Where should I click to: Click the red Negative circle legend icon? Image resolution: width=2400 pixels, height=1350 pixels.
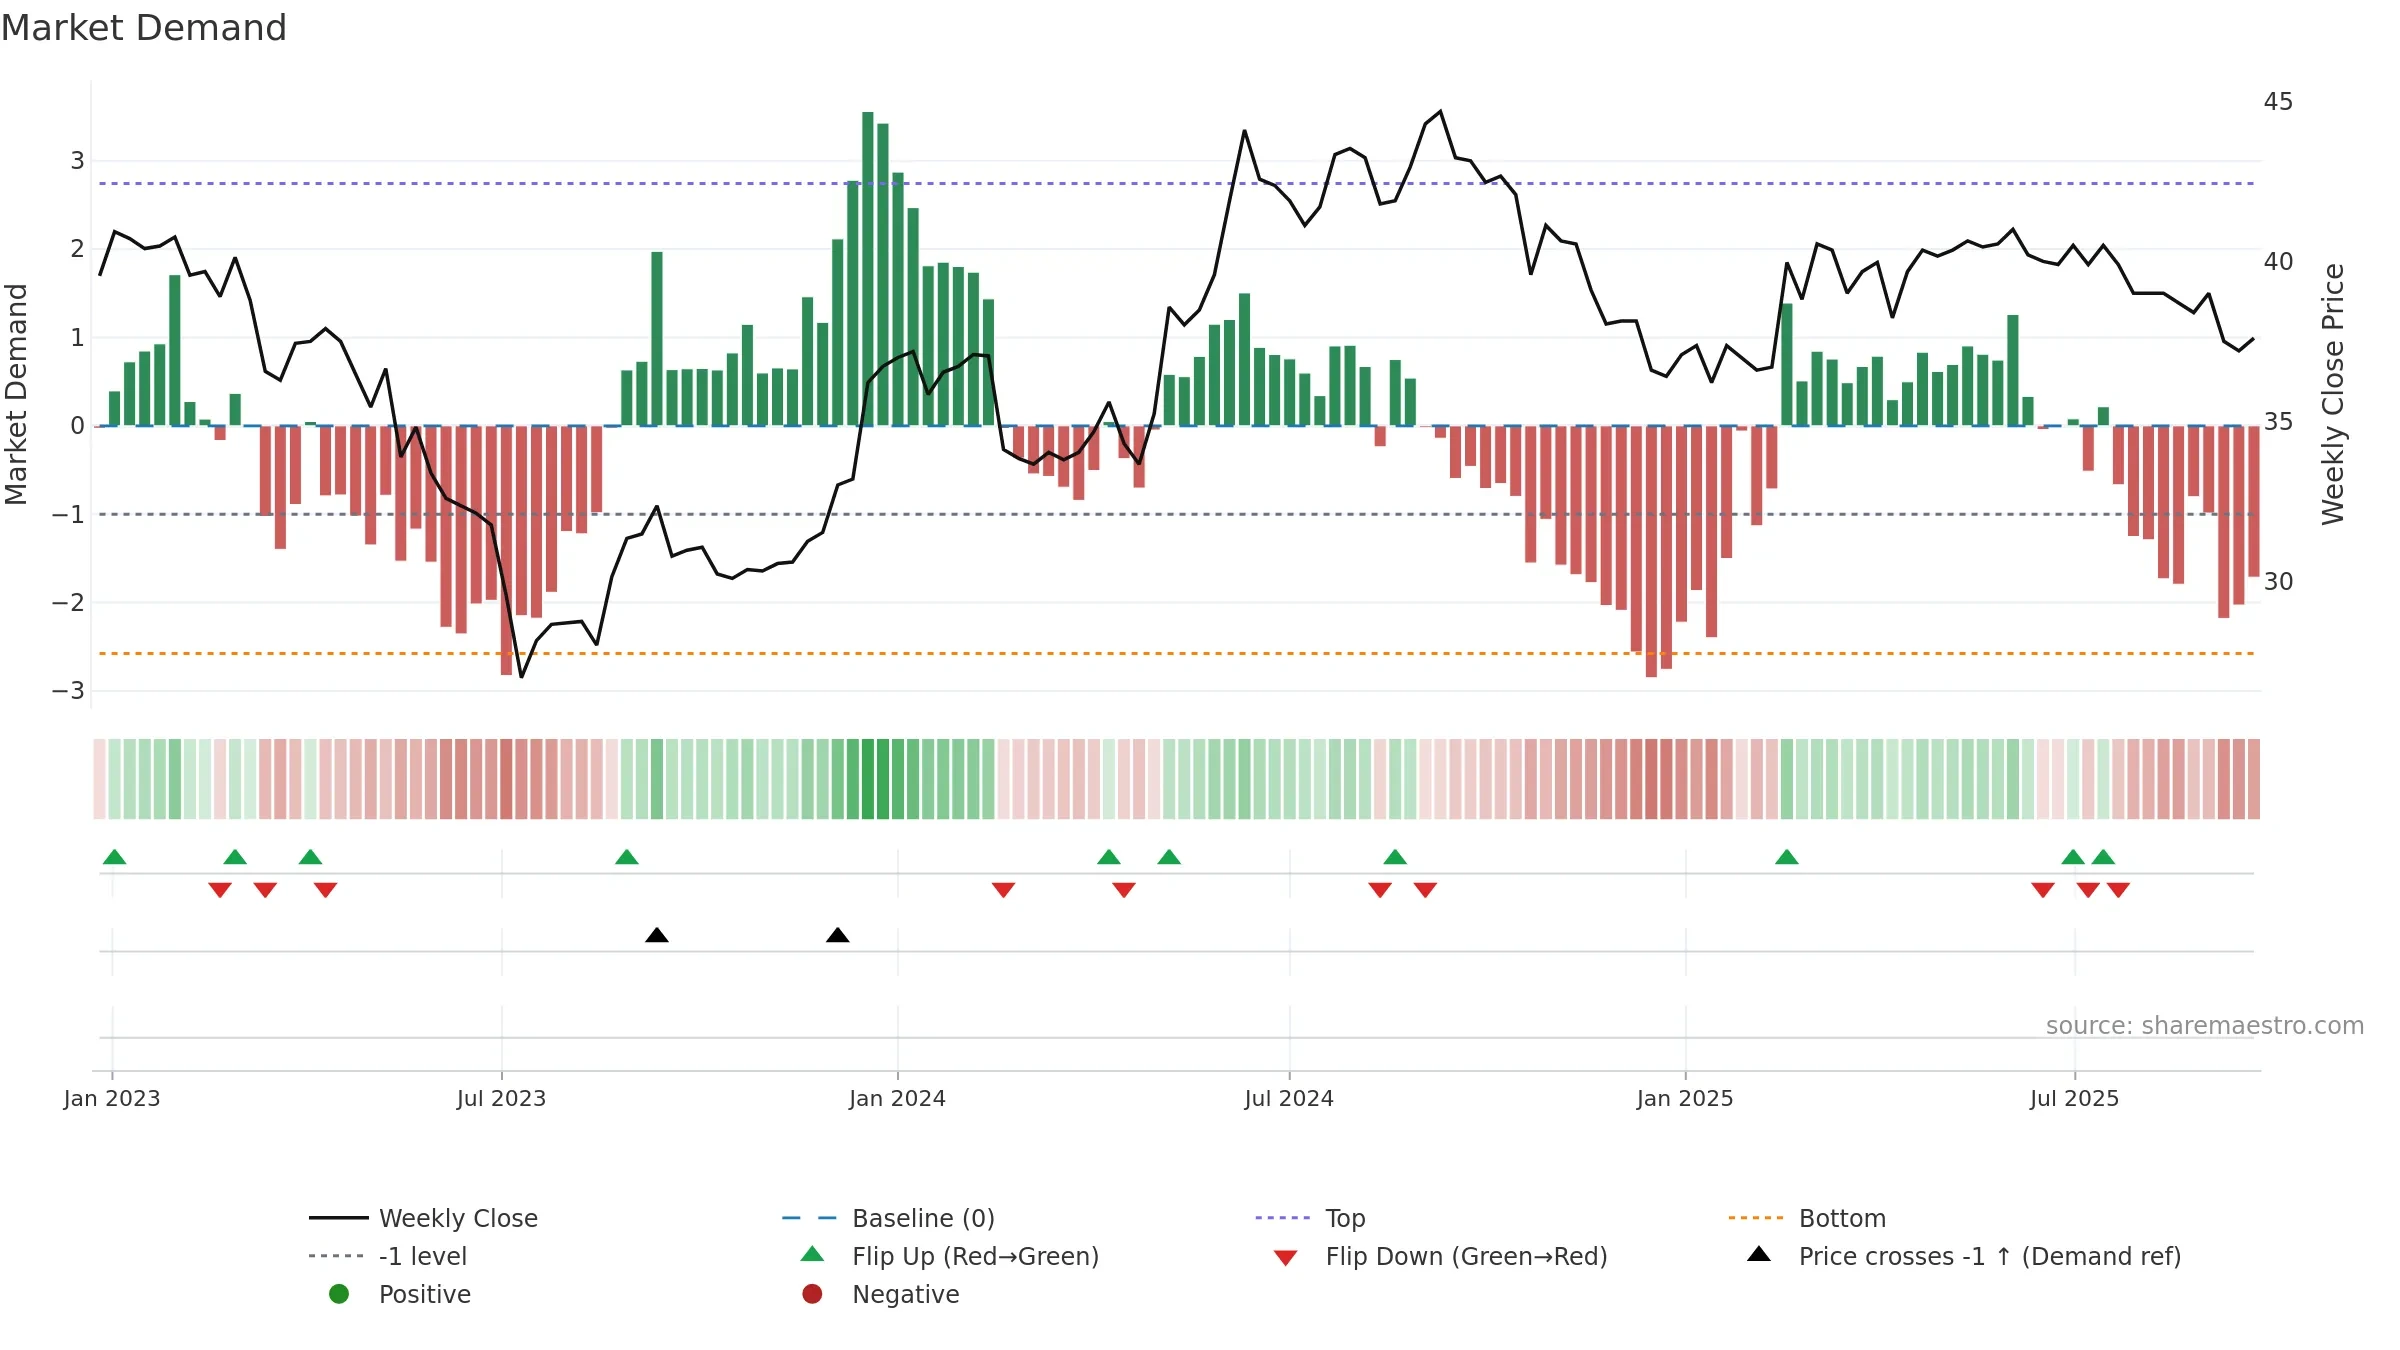point(813,1294)
